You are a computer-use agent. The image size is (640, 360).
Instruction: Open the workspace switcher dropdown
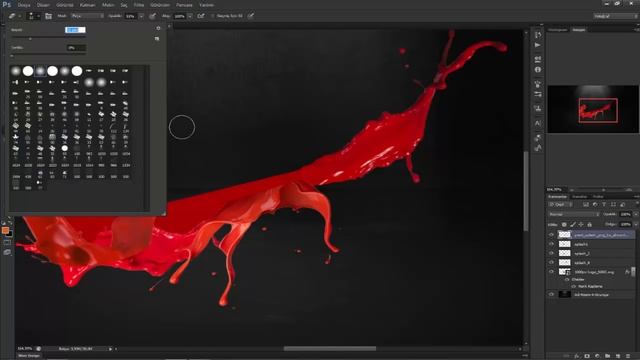[616, 16]
